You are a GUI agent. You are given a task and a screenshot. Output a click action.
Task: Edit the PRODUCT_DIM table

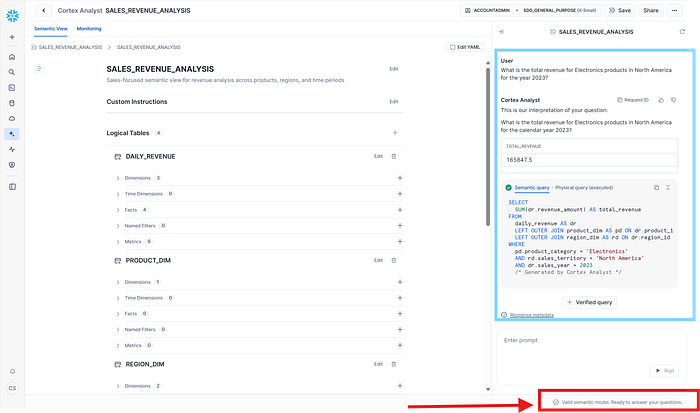click(379, 260)
